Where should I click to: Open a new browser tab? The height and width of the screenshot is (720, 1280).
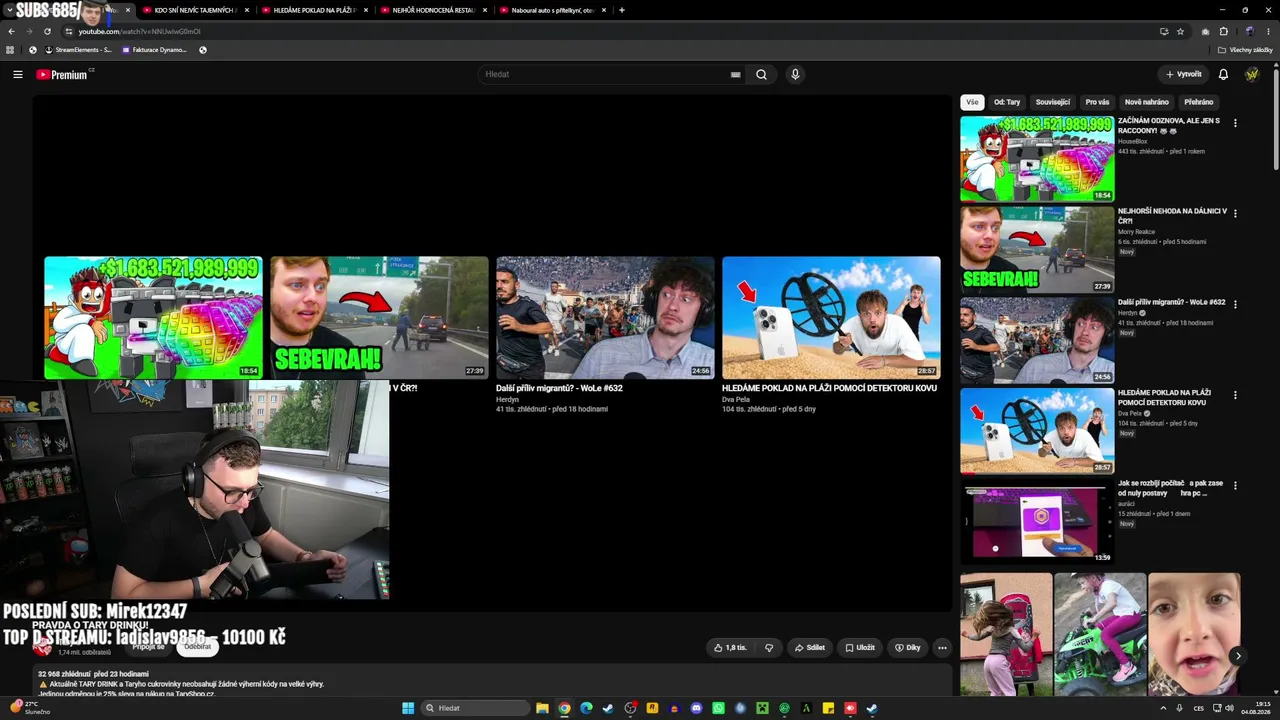click(x=622, y=10)
